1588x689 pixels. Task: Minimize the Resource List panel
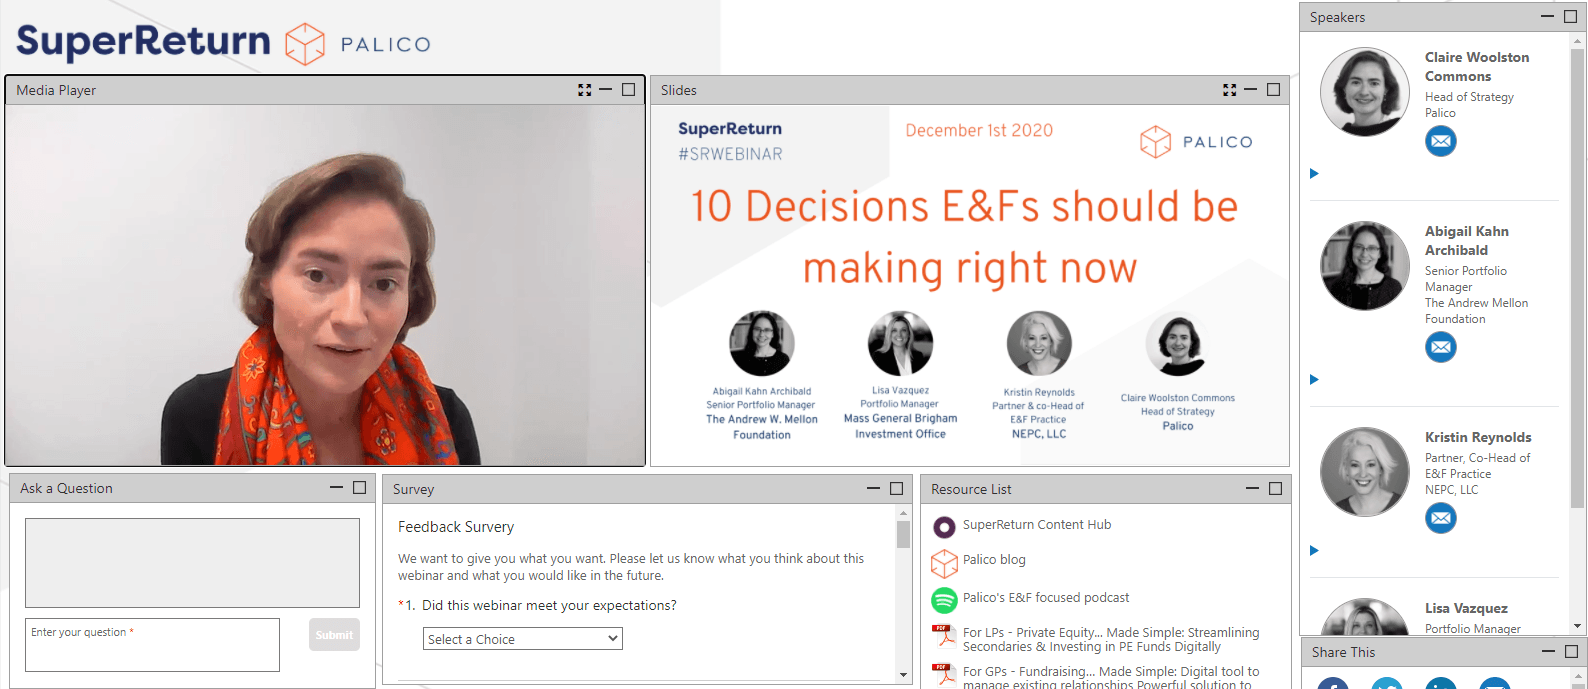tap(1252, 489)
